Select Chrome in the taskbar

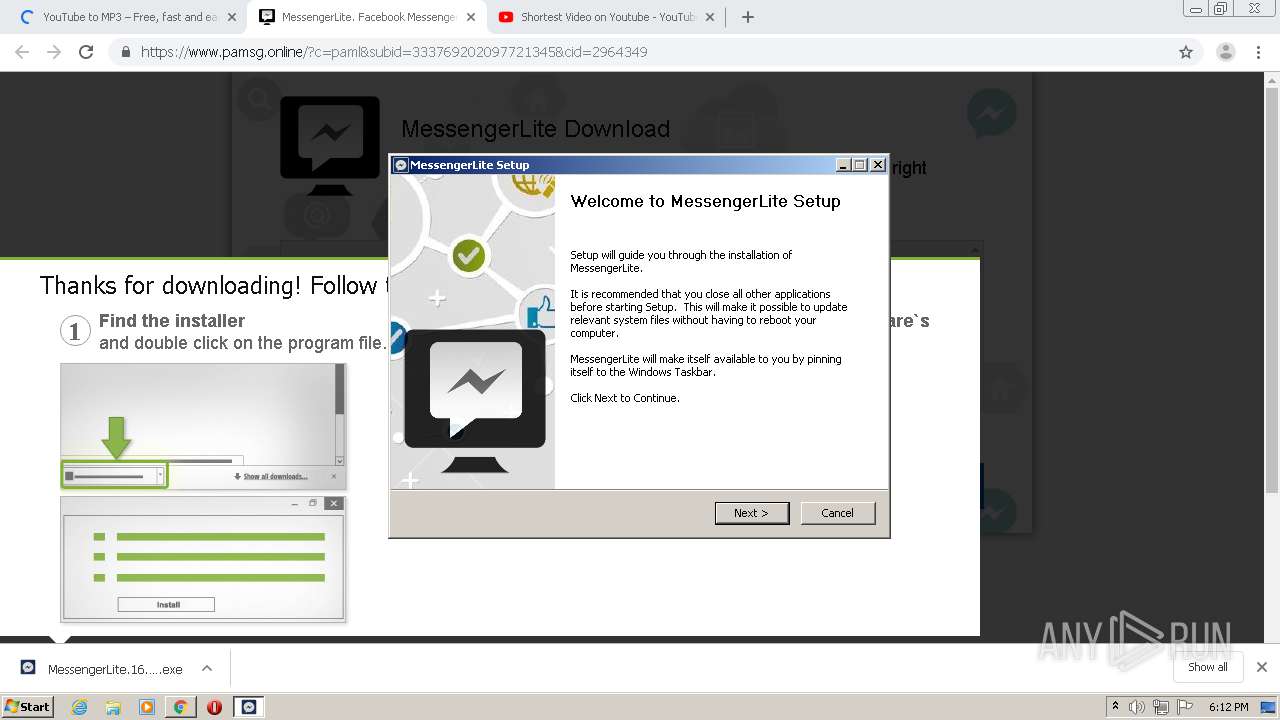(180, 707)
